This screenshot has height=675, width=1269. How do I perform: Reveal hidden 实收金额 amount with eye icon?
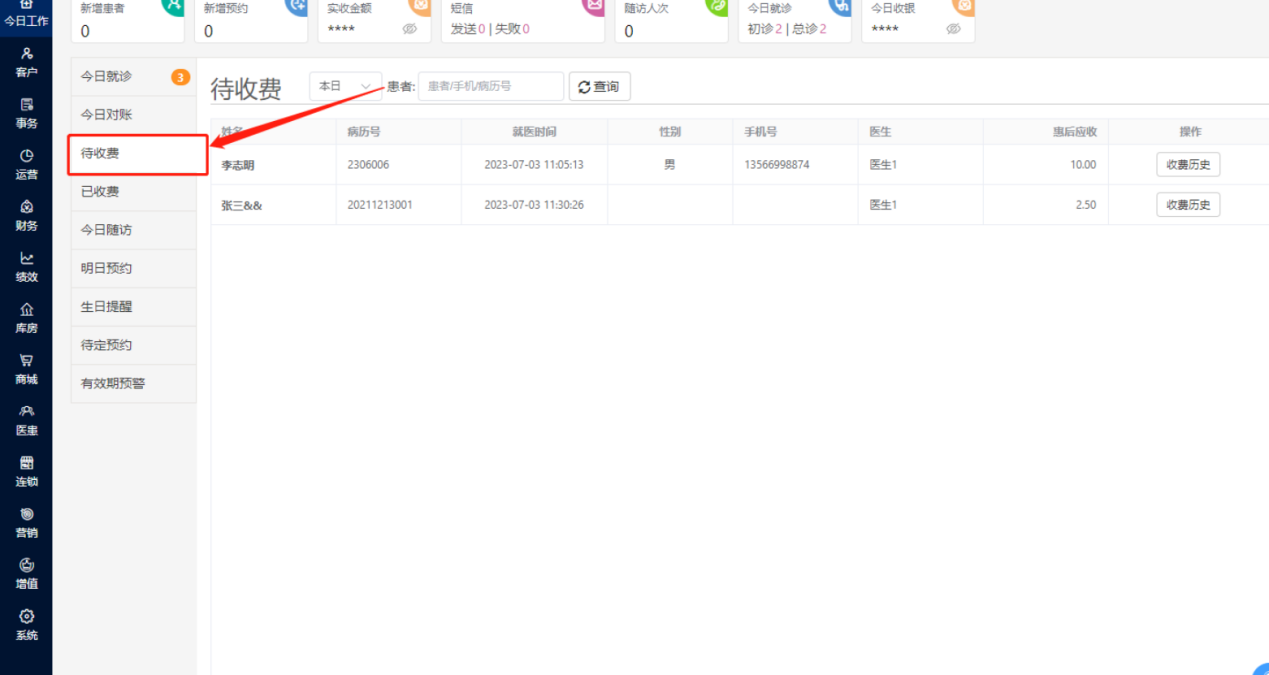[x=409, y=29]
